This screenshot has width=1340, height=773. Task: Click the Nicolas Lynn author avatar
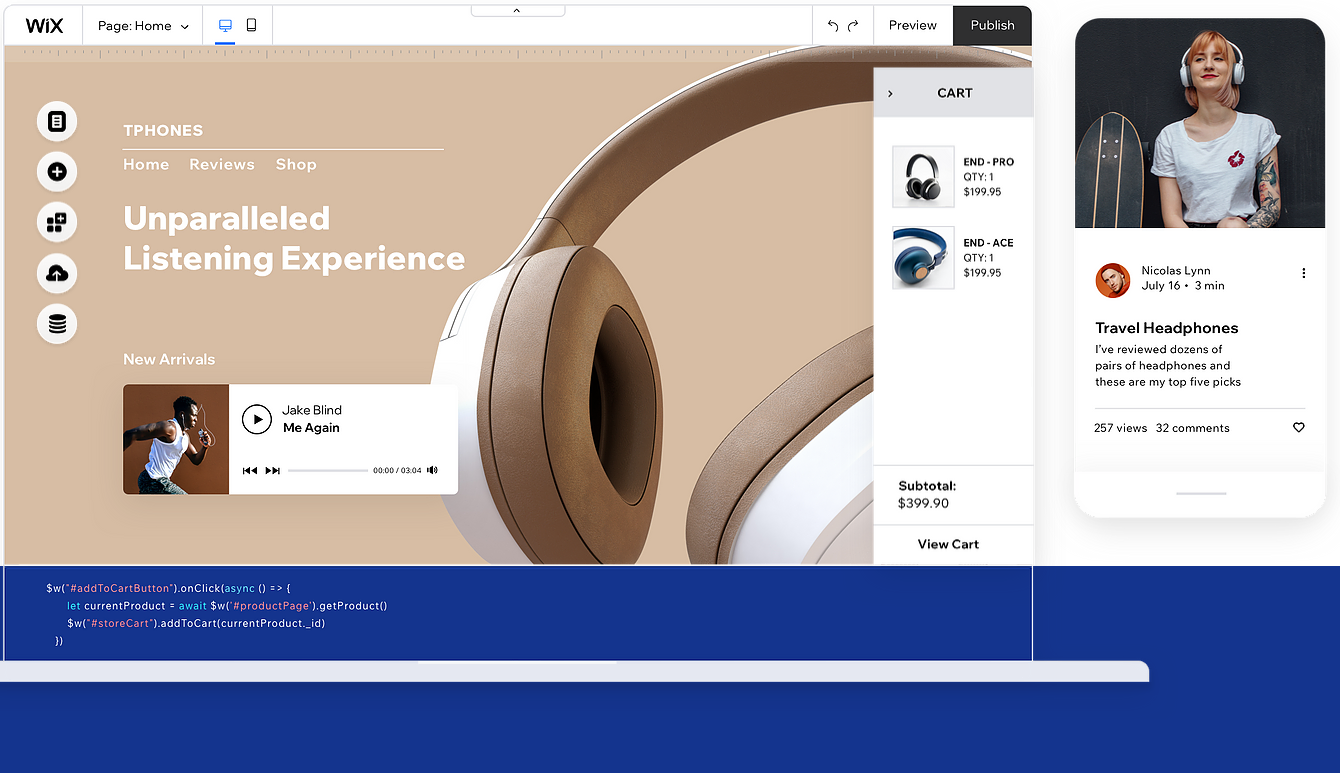click(x=1112, y=280)
